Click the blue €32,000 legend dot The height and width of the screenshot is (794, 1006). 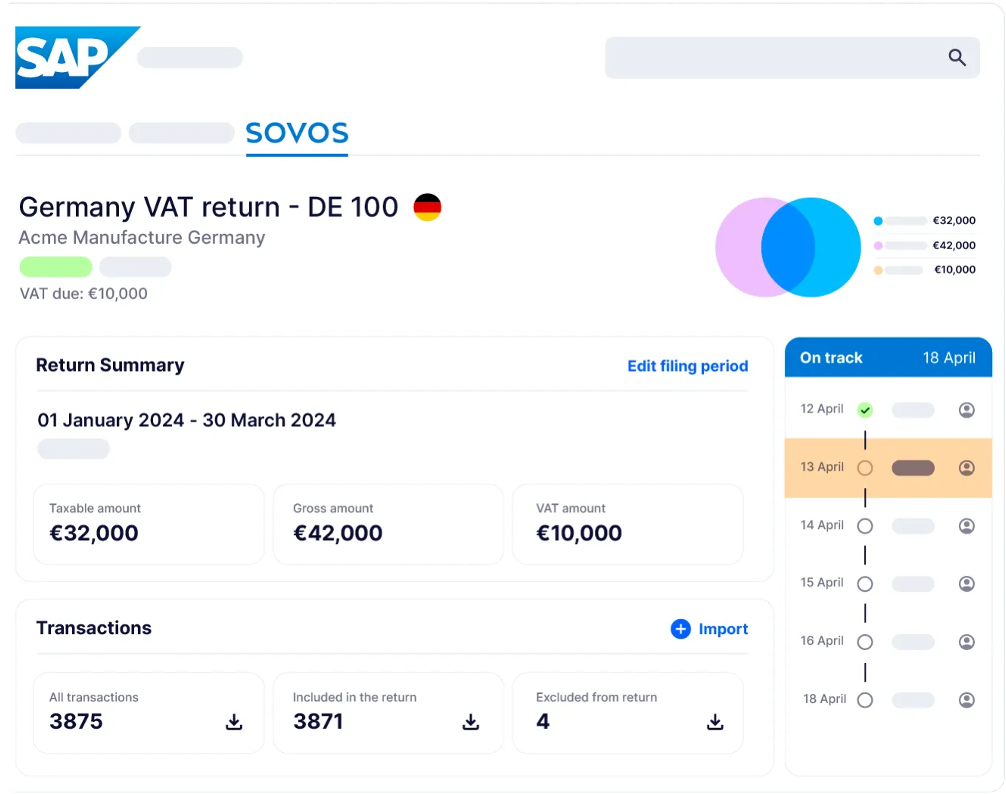[878, 221]
